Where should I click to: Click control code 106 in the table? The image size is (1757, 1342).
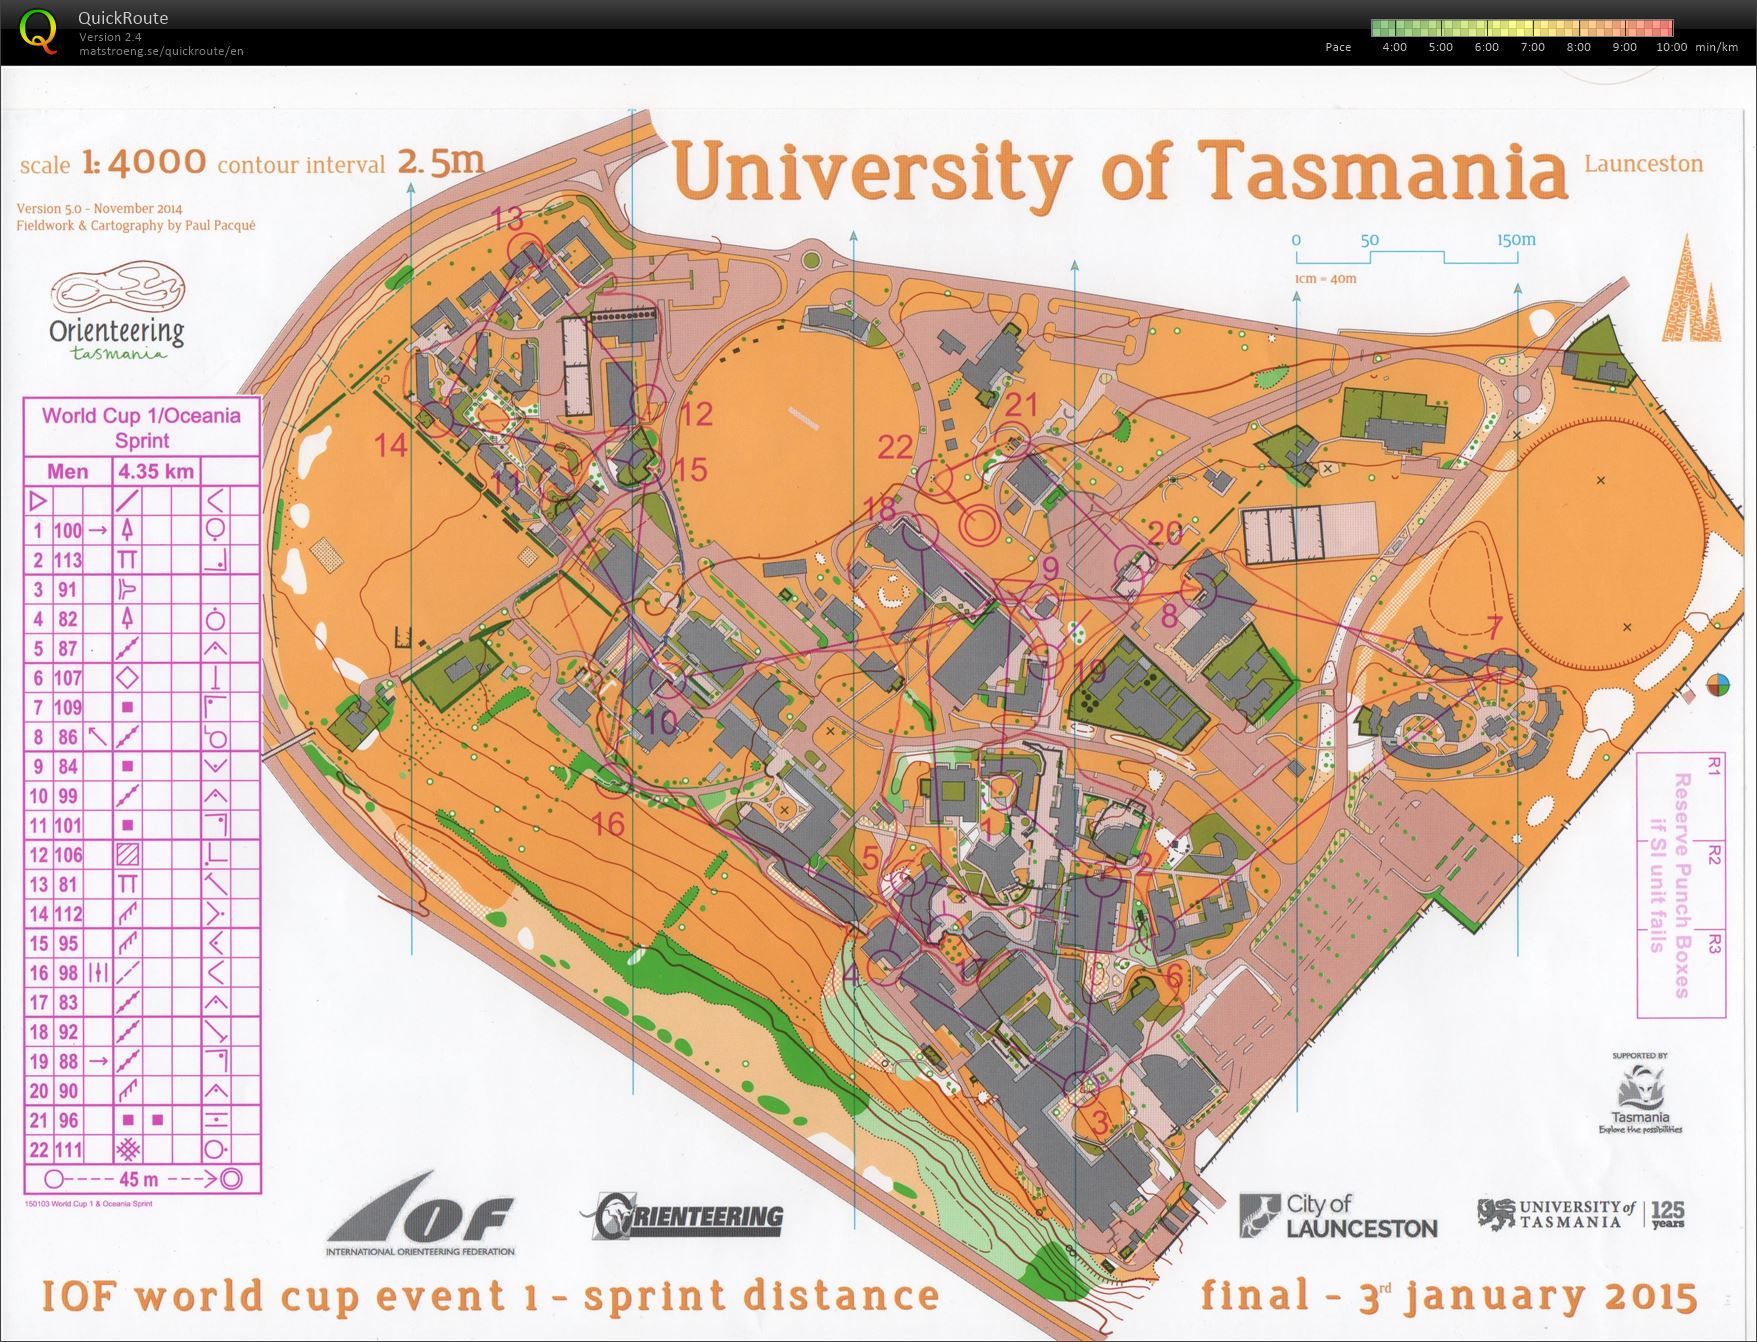[67, 855]
